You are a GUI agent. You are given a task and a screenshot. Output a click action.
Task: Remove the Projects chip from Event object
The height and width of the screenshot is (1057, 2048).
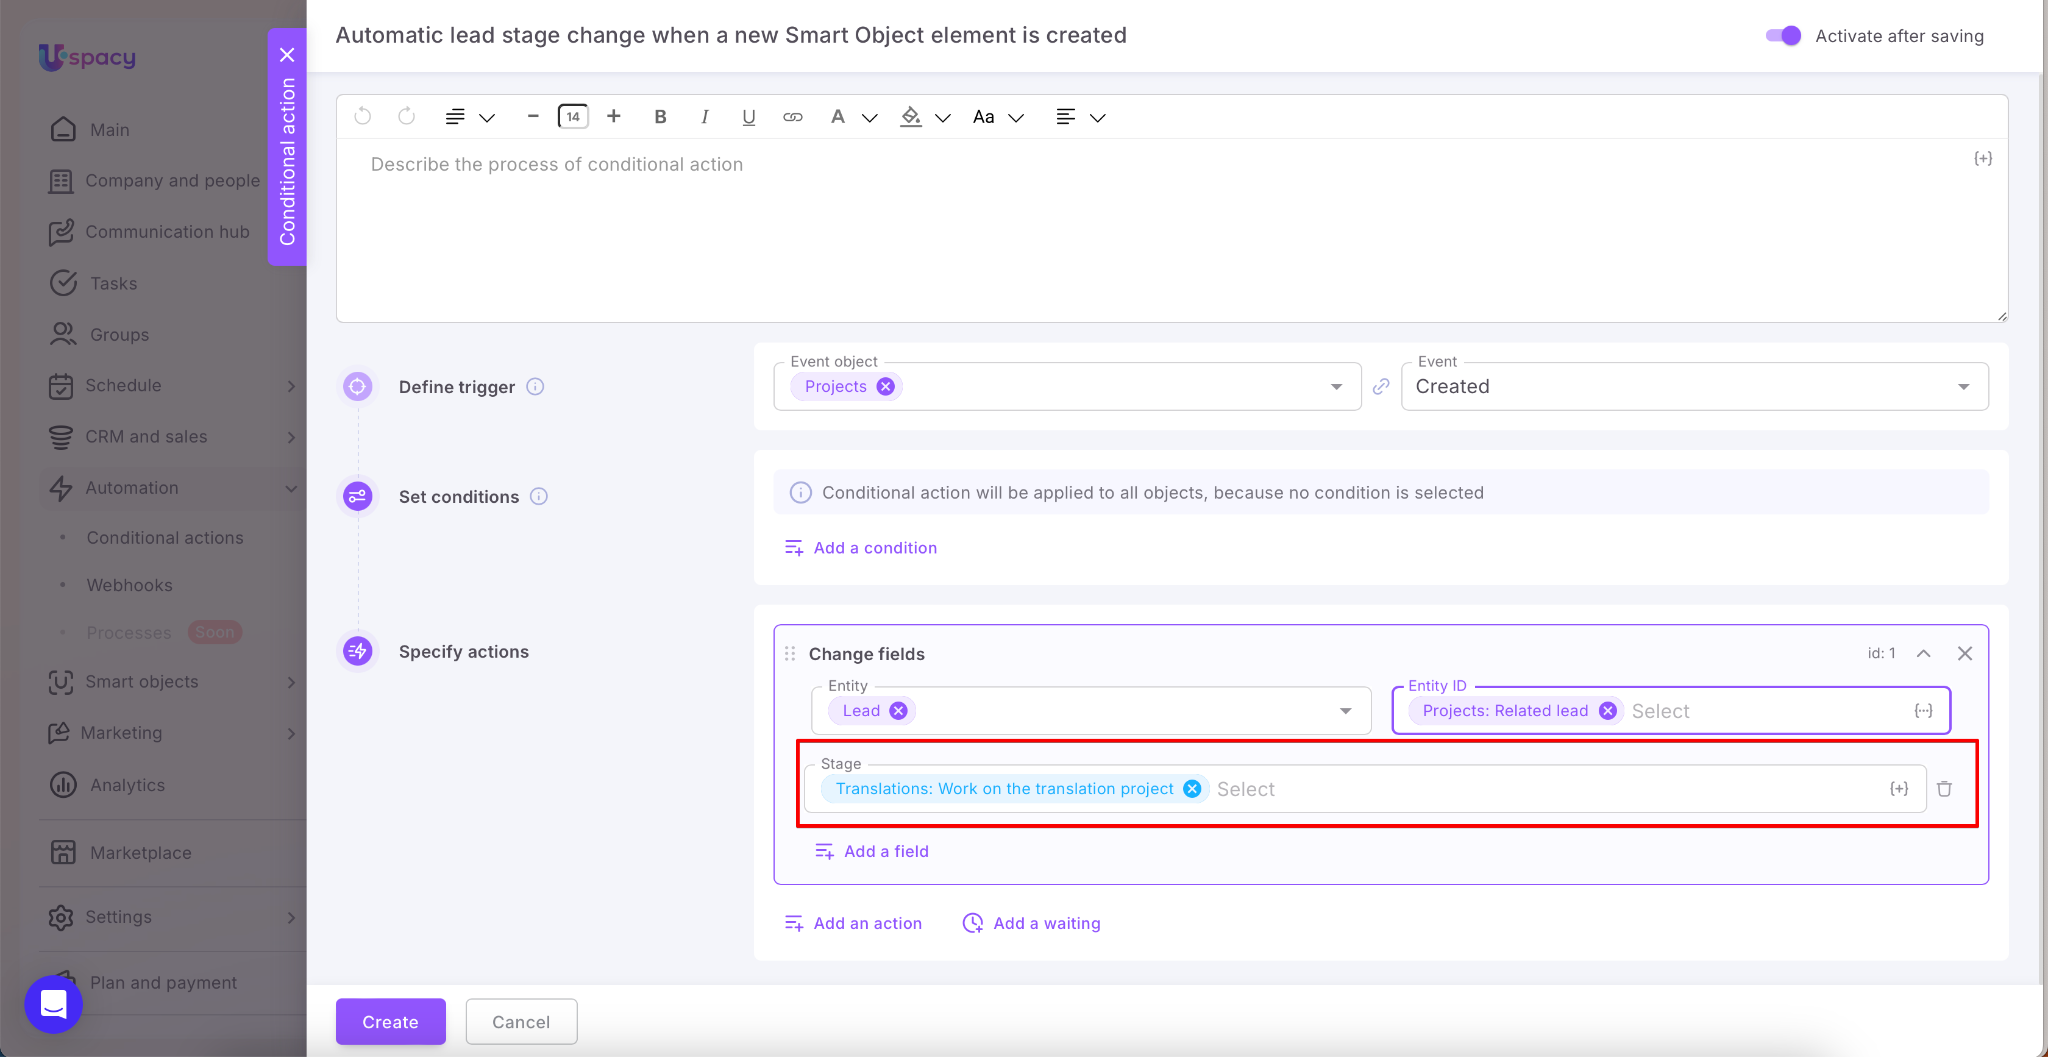886,387
